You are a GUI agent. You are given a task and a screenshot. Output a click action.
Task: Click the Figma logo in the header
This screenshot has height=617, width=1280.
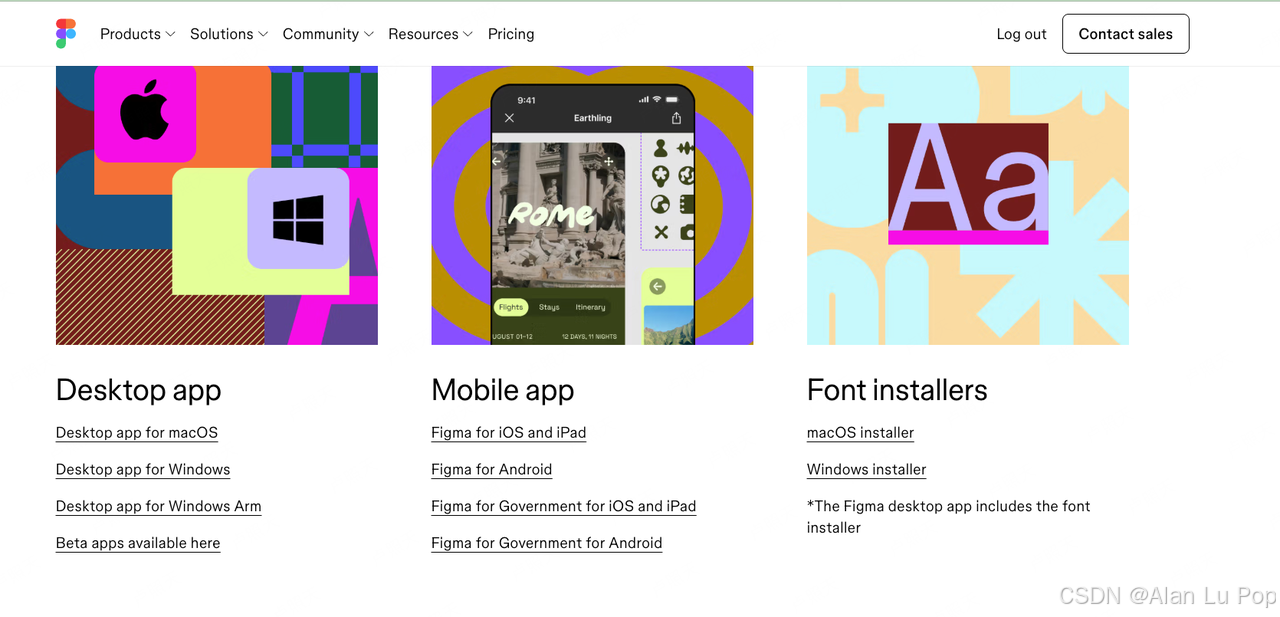click(66, 34)
